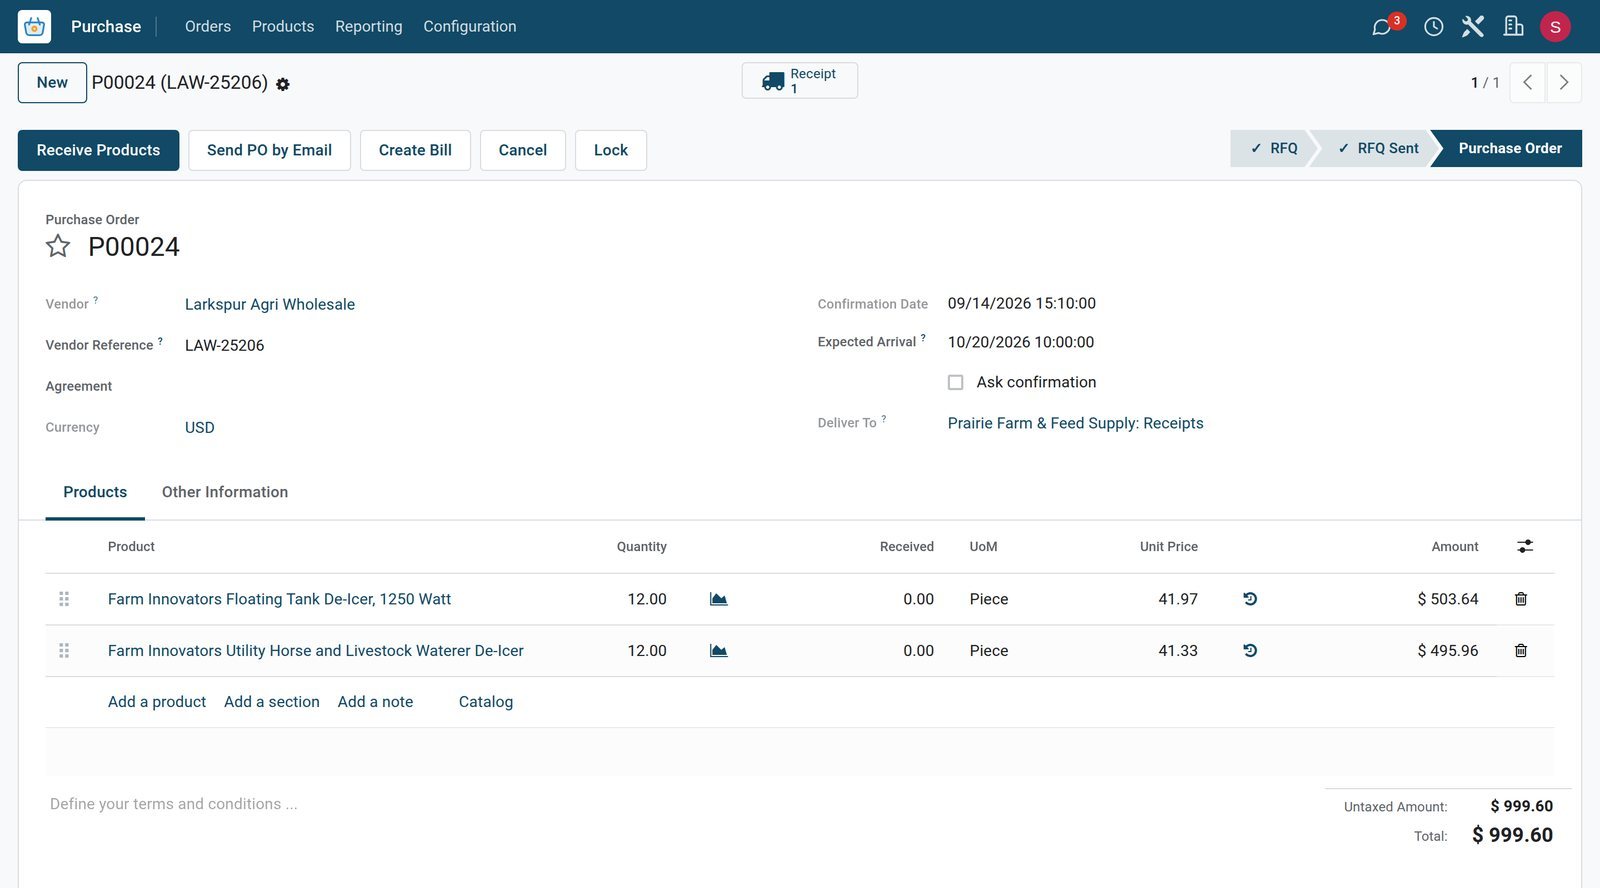The image size is (1600, 888).
Task: Open the company switcher building icon
Action: (x=1514, y=27)
